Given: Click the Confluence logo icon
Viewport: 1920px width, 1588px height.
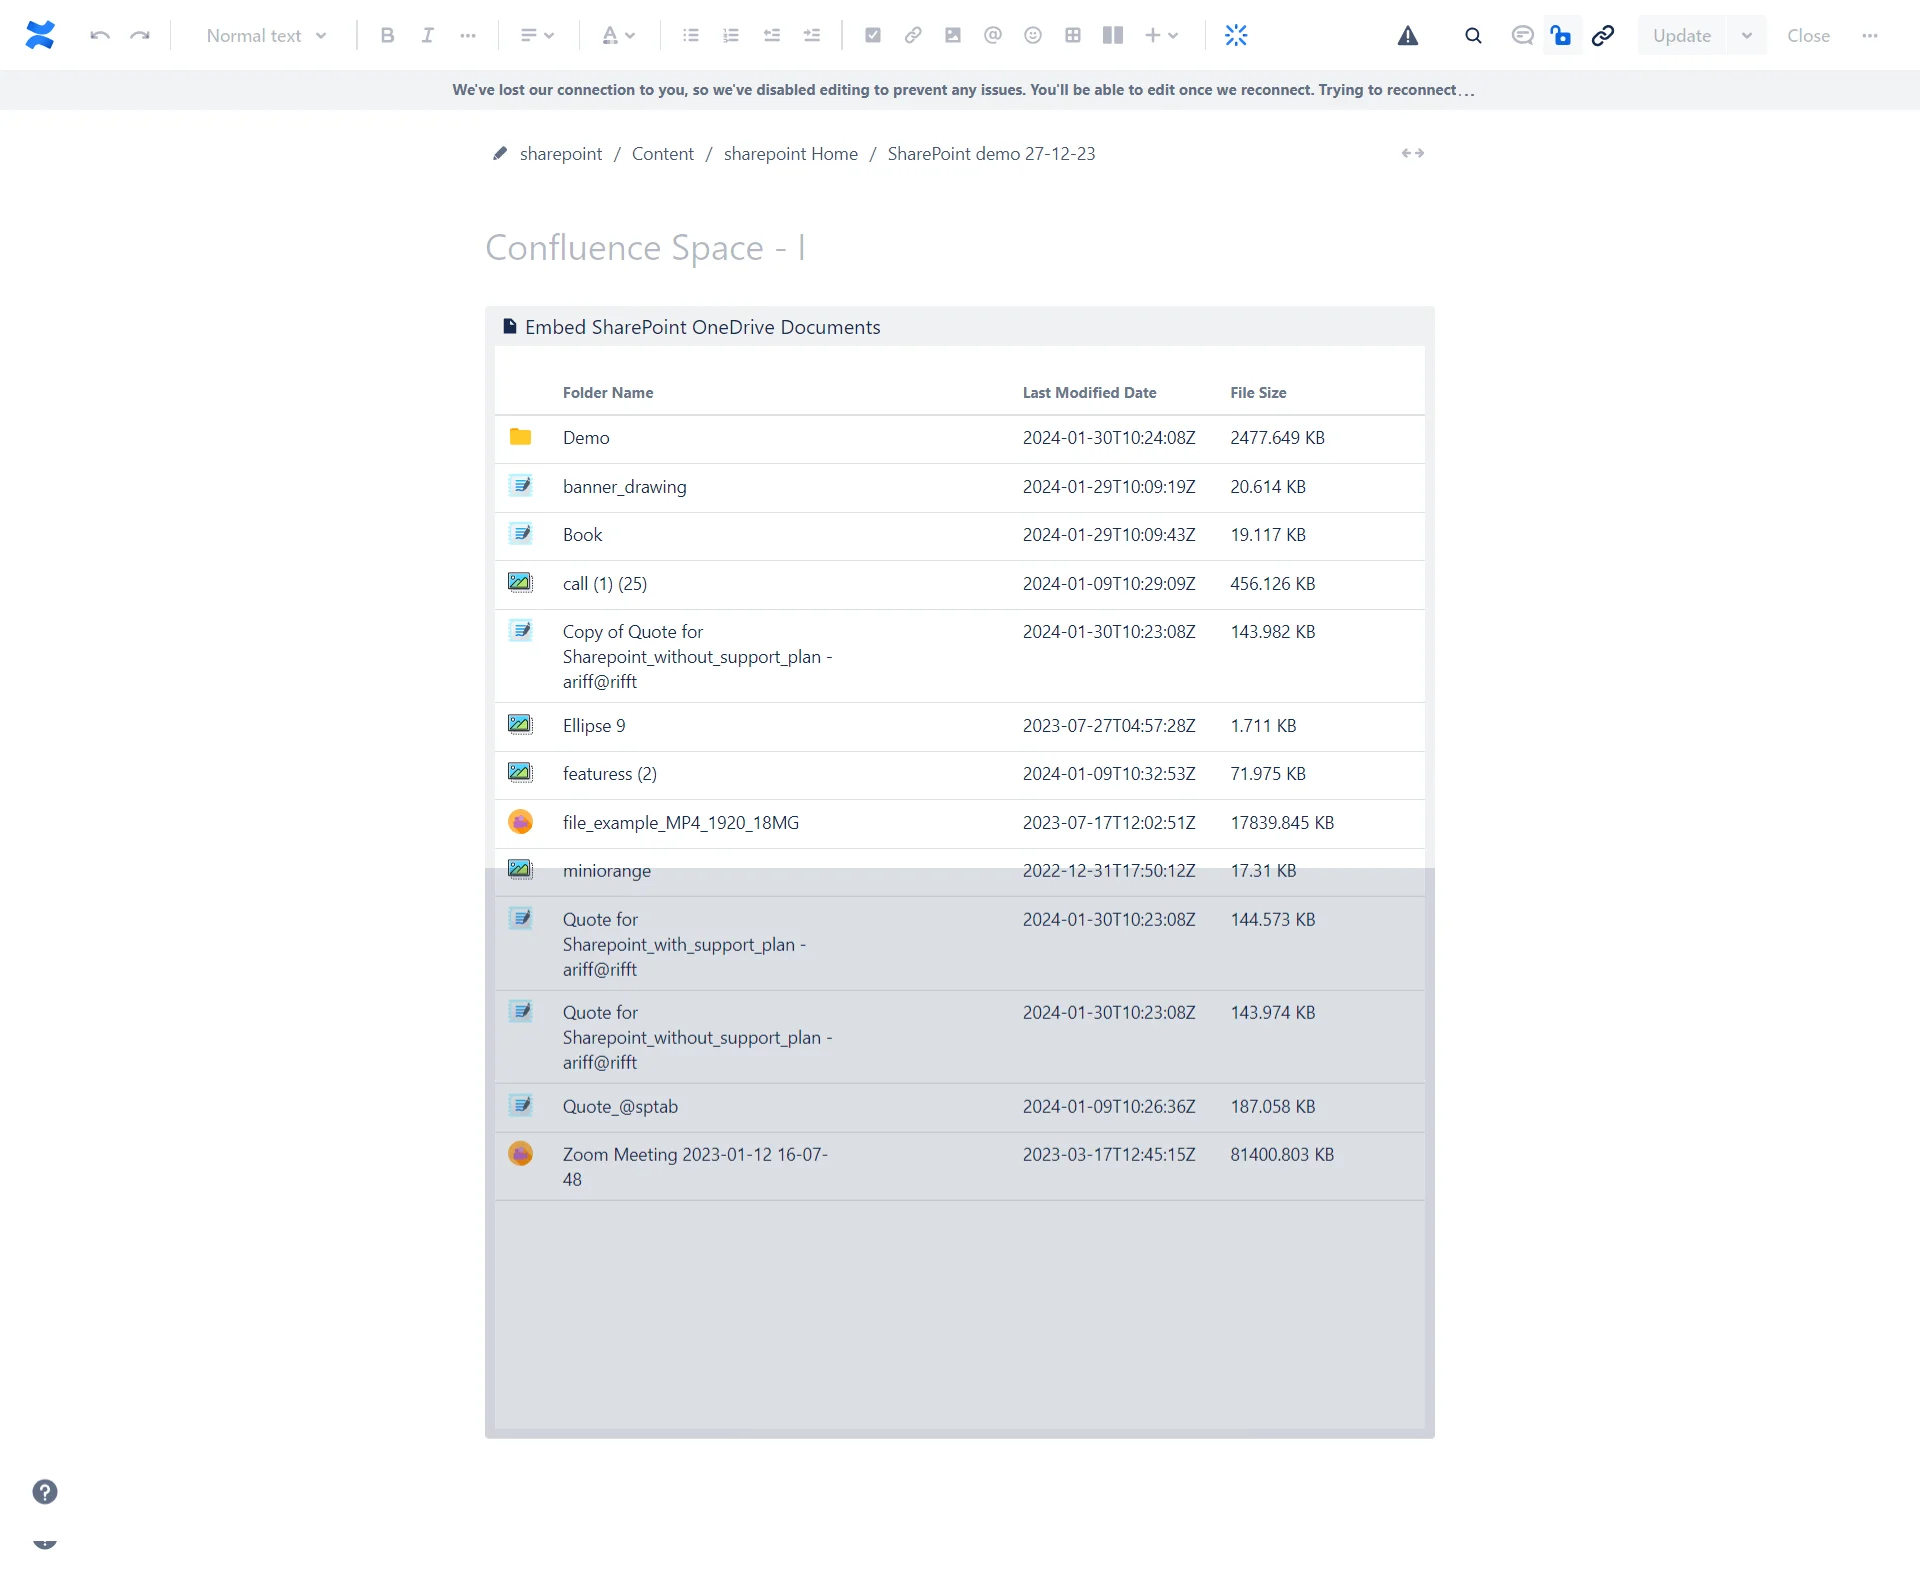Looking at the screenshot, I should pyautogui.click(x=40, y=35).
